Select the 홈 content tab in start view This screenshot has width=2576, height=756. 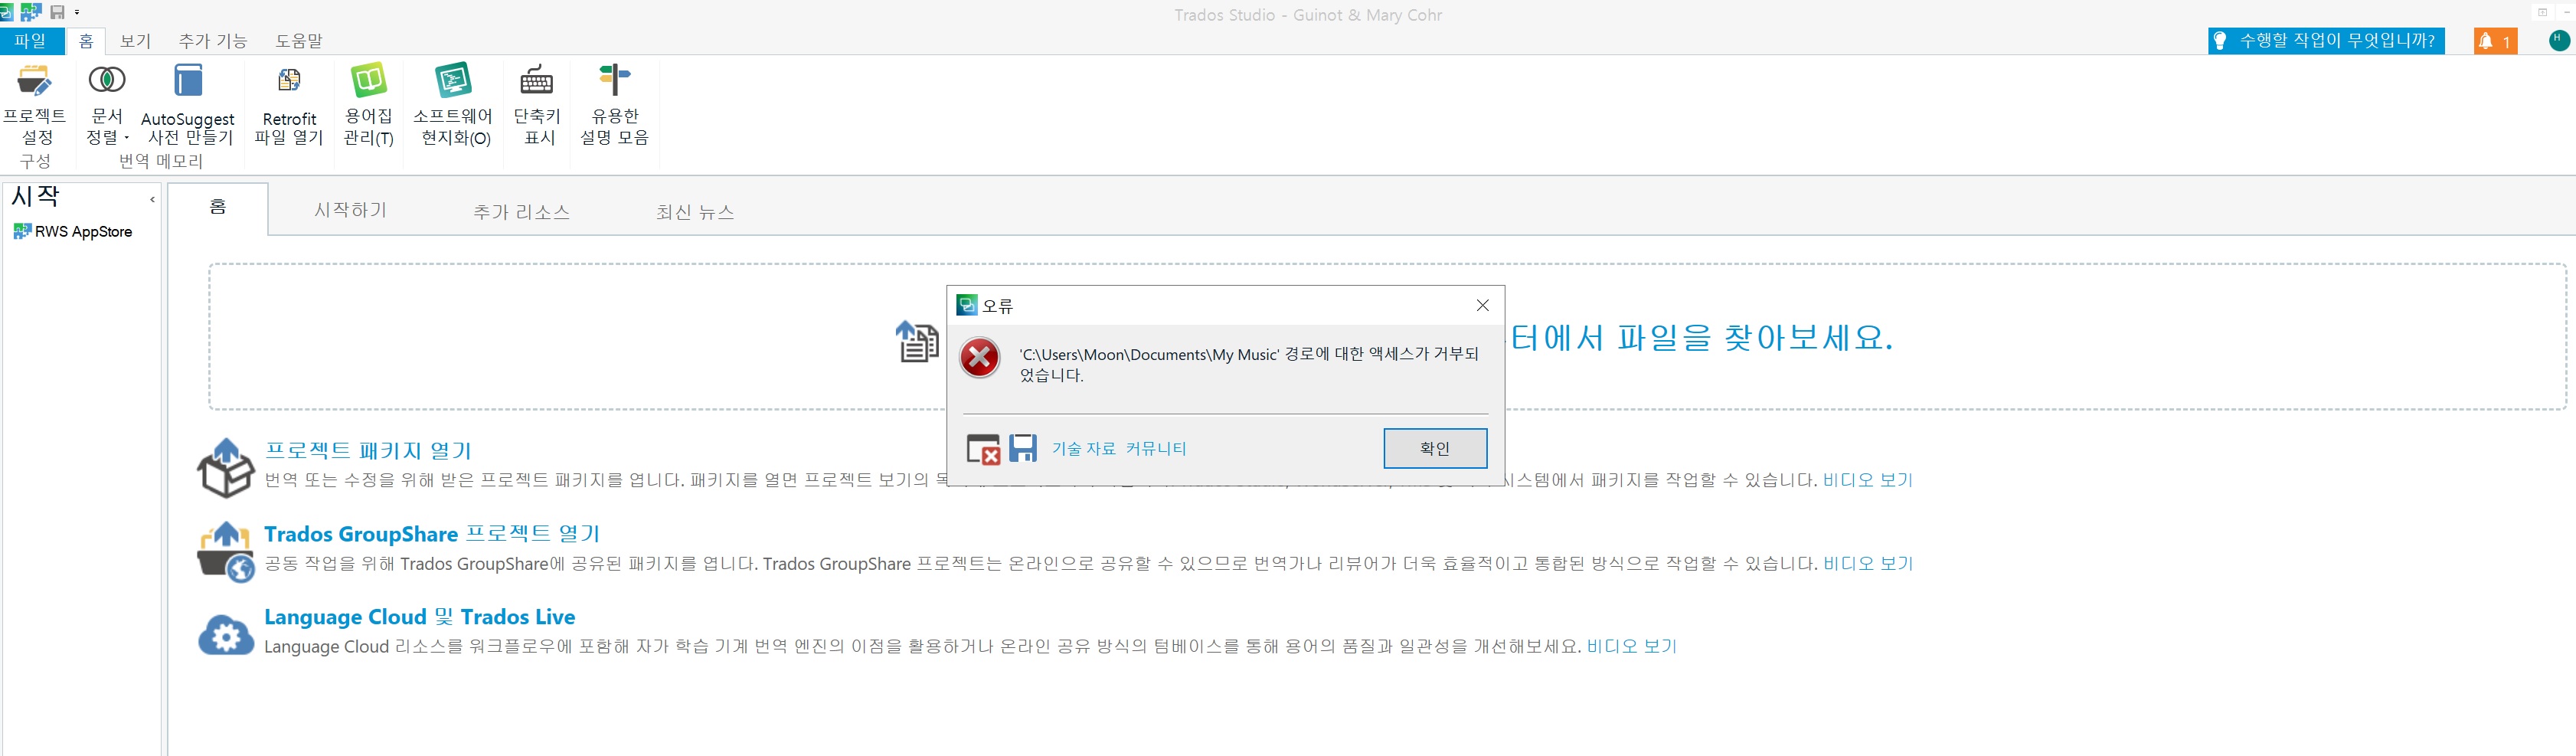pos(218,208)
